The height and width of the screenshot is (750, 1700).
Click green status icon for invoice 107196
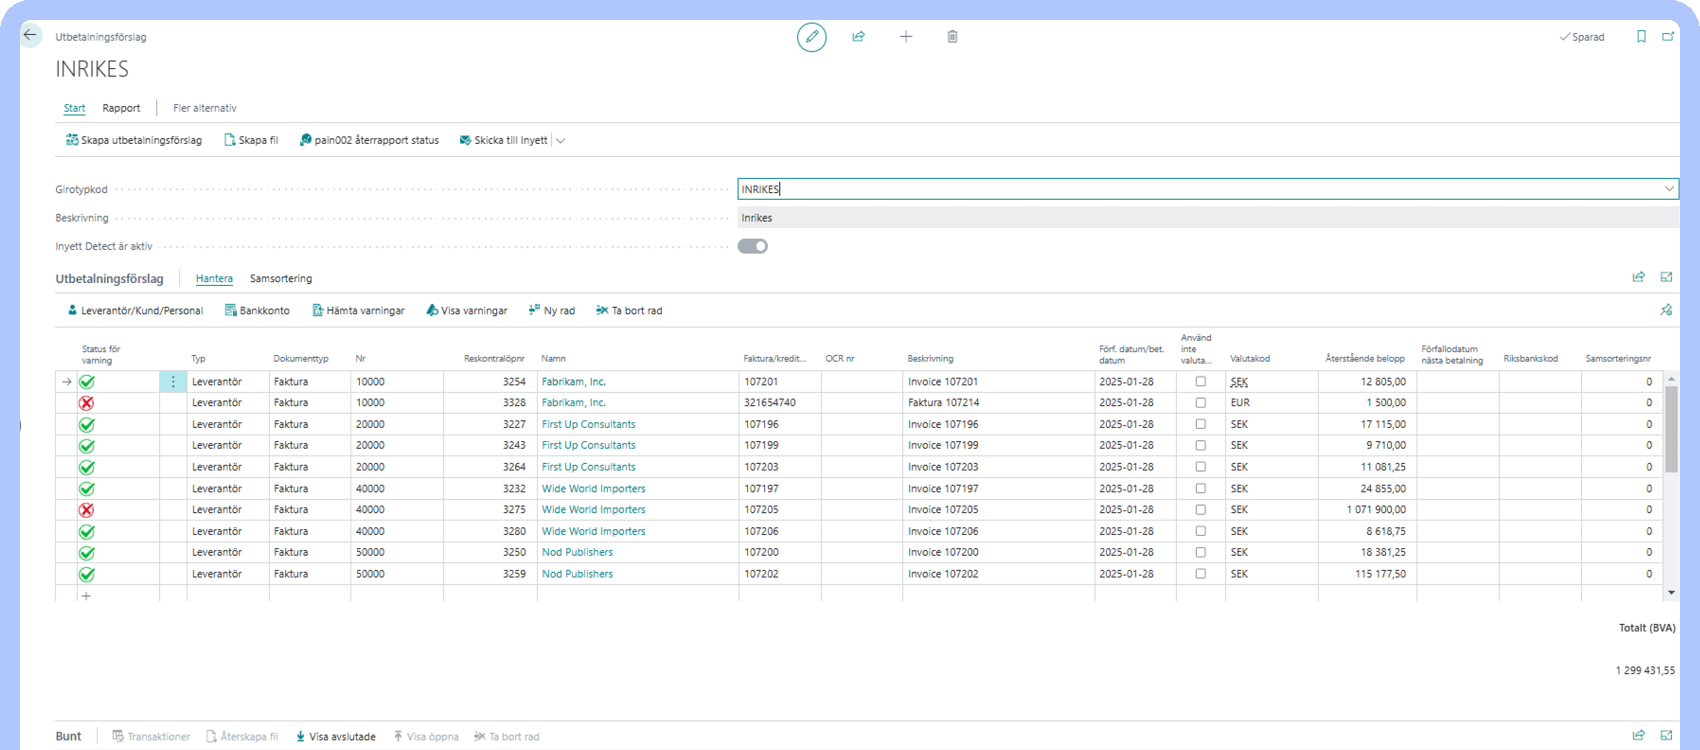coord(87,425)
